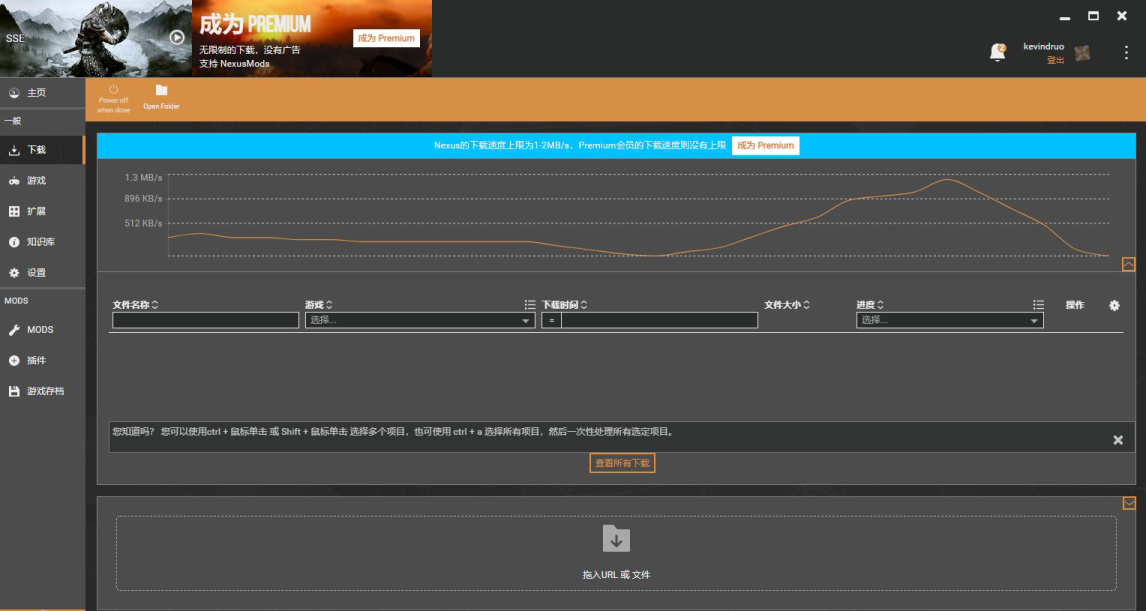Toggle group-by icon next to 游戏 column
The width and height of the screenshot is (1146, 611).
[x=530, y=305]
